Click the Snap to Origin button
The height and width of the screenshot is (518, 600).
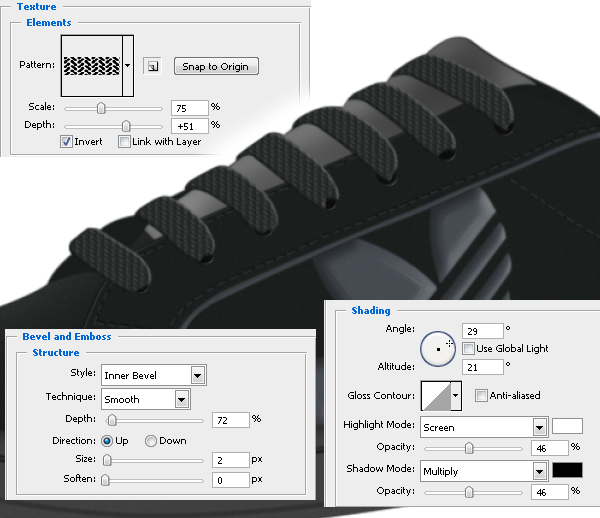pyautogui.click(x=216, y=66)
